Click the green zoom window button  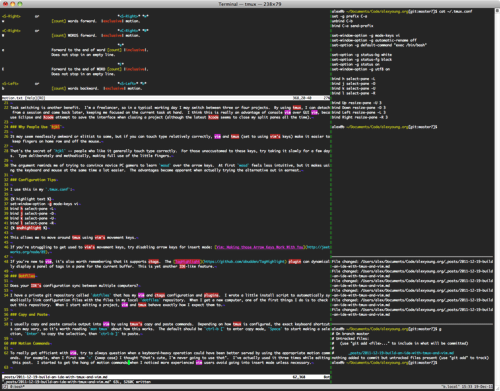coord(20,4)
